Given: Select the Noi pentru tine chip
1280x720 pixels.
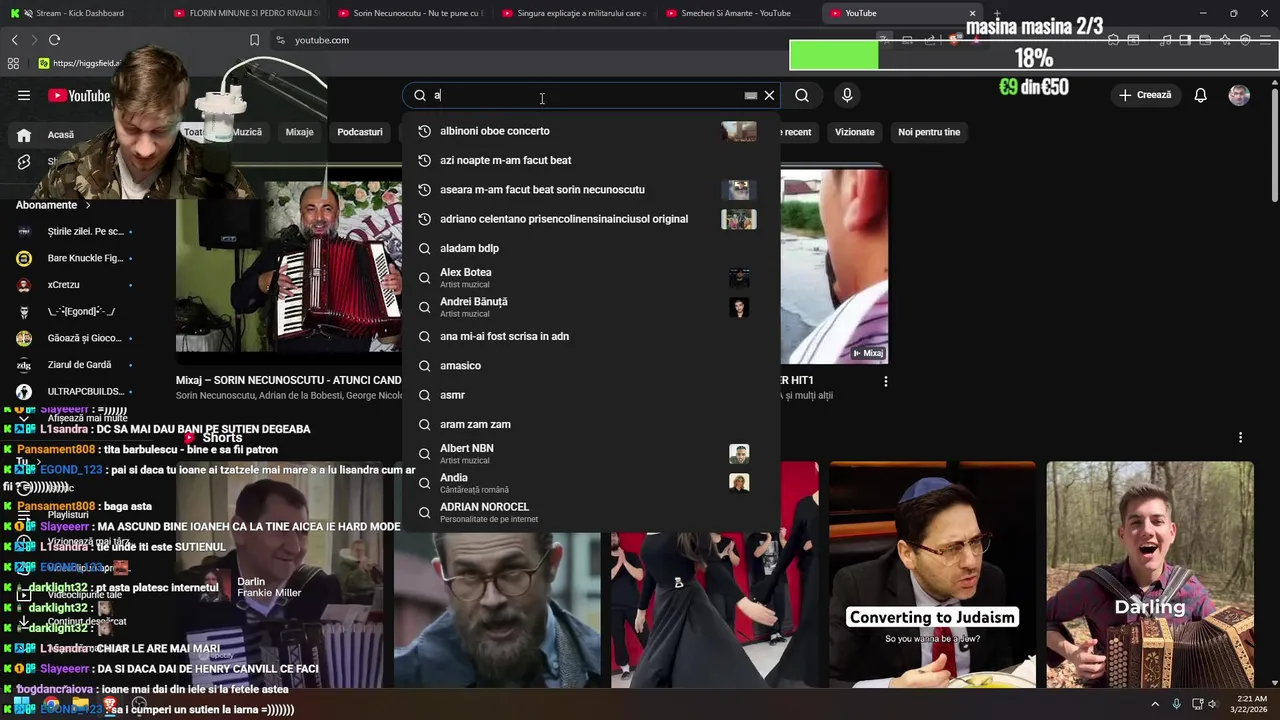Looking at the screenshot, I should (929, 132).
